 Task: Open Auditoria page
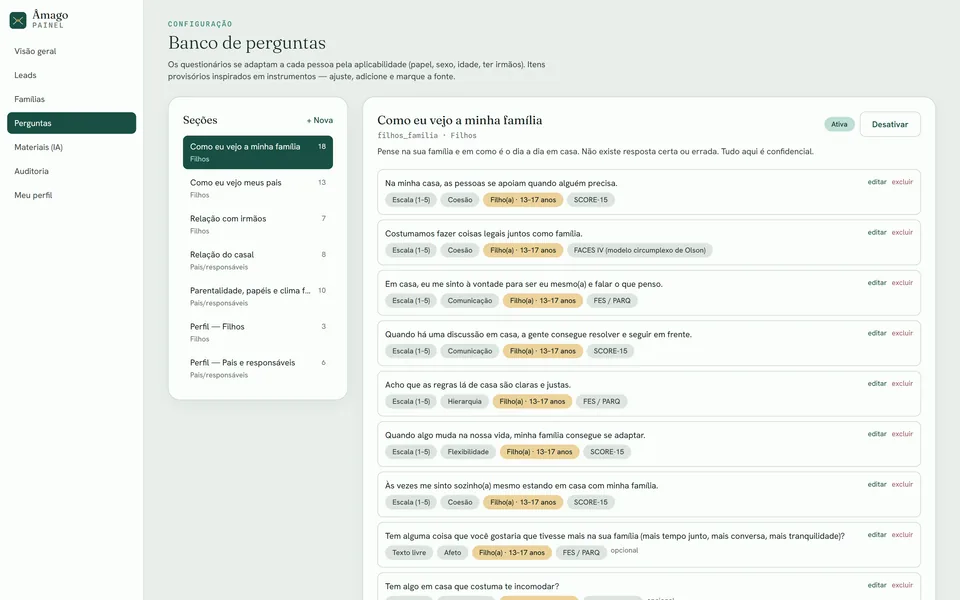point(72,171)
